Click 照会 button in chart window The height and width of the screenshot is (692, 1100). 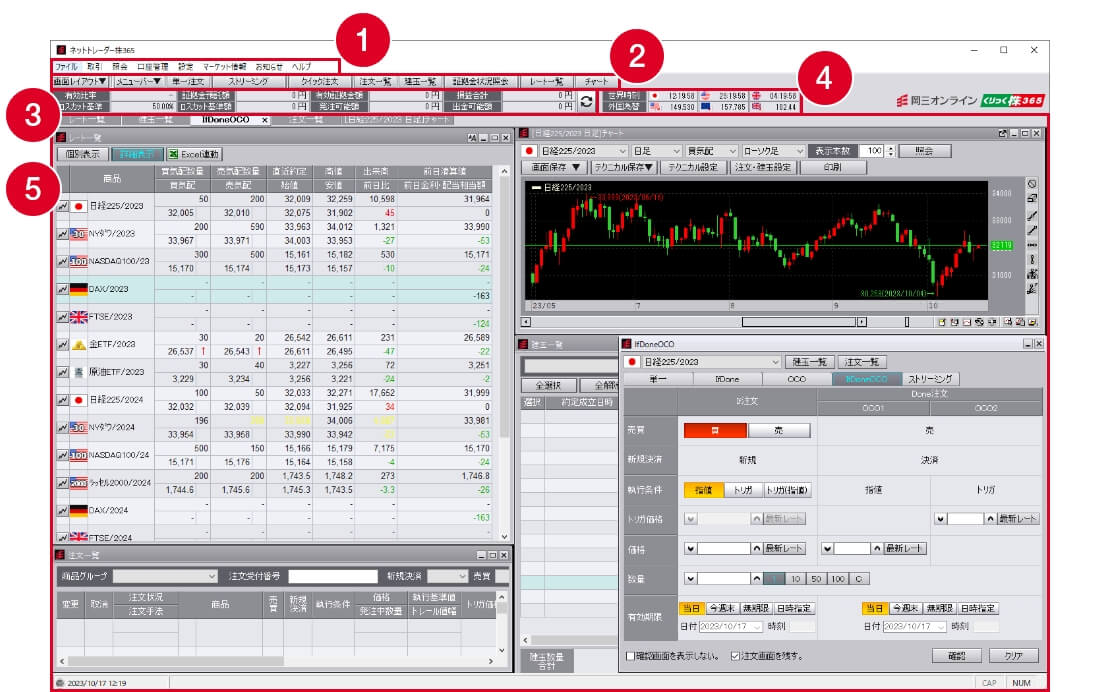tap(925, 151)
